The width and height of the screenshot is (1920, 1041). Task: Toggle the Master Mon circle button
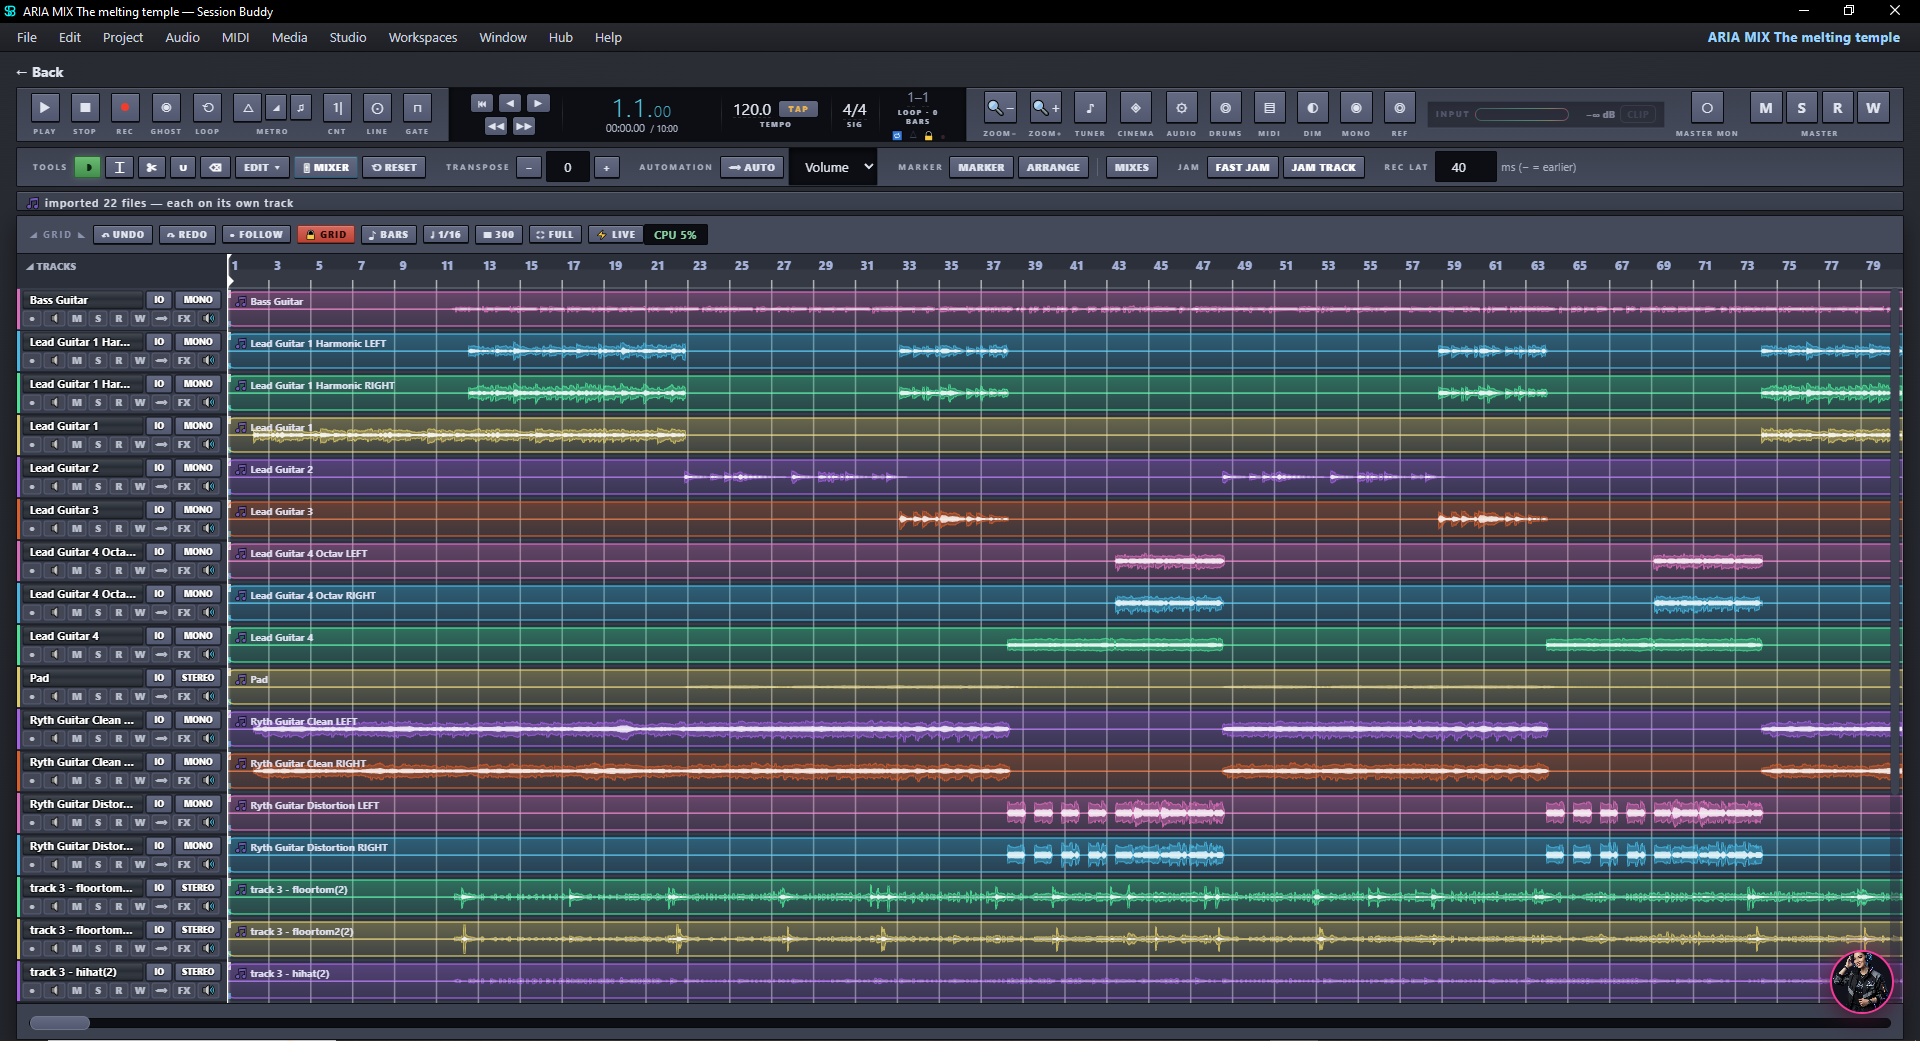click(1707, 107)
